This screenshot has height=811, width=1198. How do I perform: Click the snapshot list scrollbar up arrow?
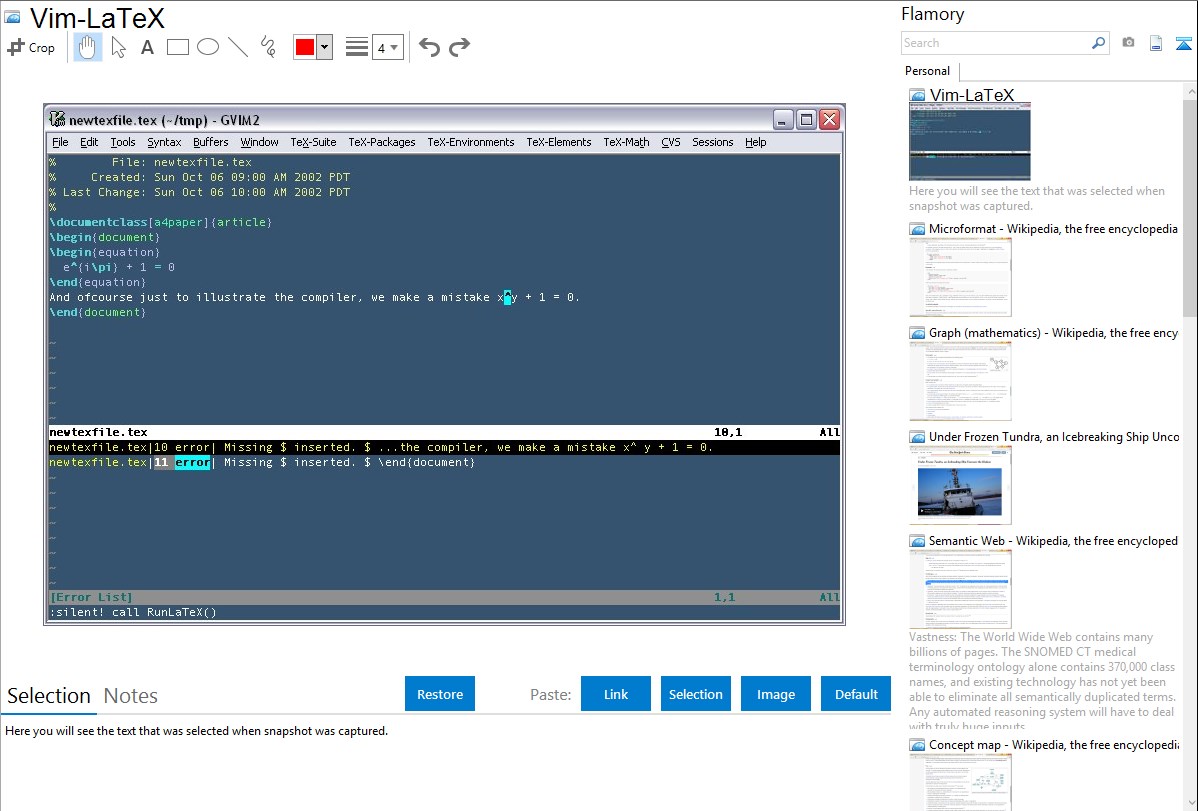[x=1191, y=91]
